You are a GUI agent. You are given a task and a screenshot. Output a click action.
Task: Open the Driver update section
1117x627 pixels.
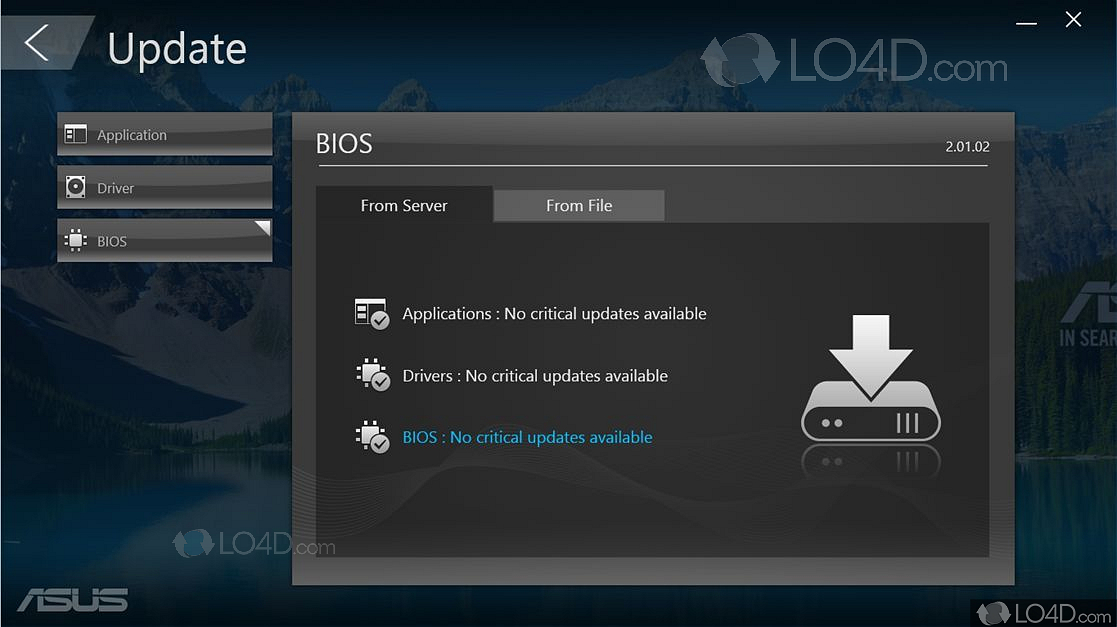point(165,187)
